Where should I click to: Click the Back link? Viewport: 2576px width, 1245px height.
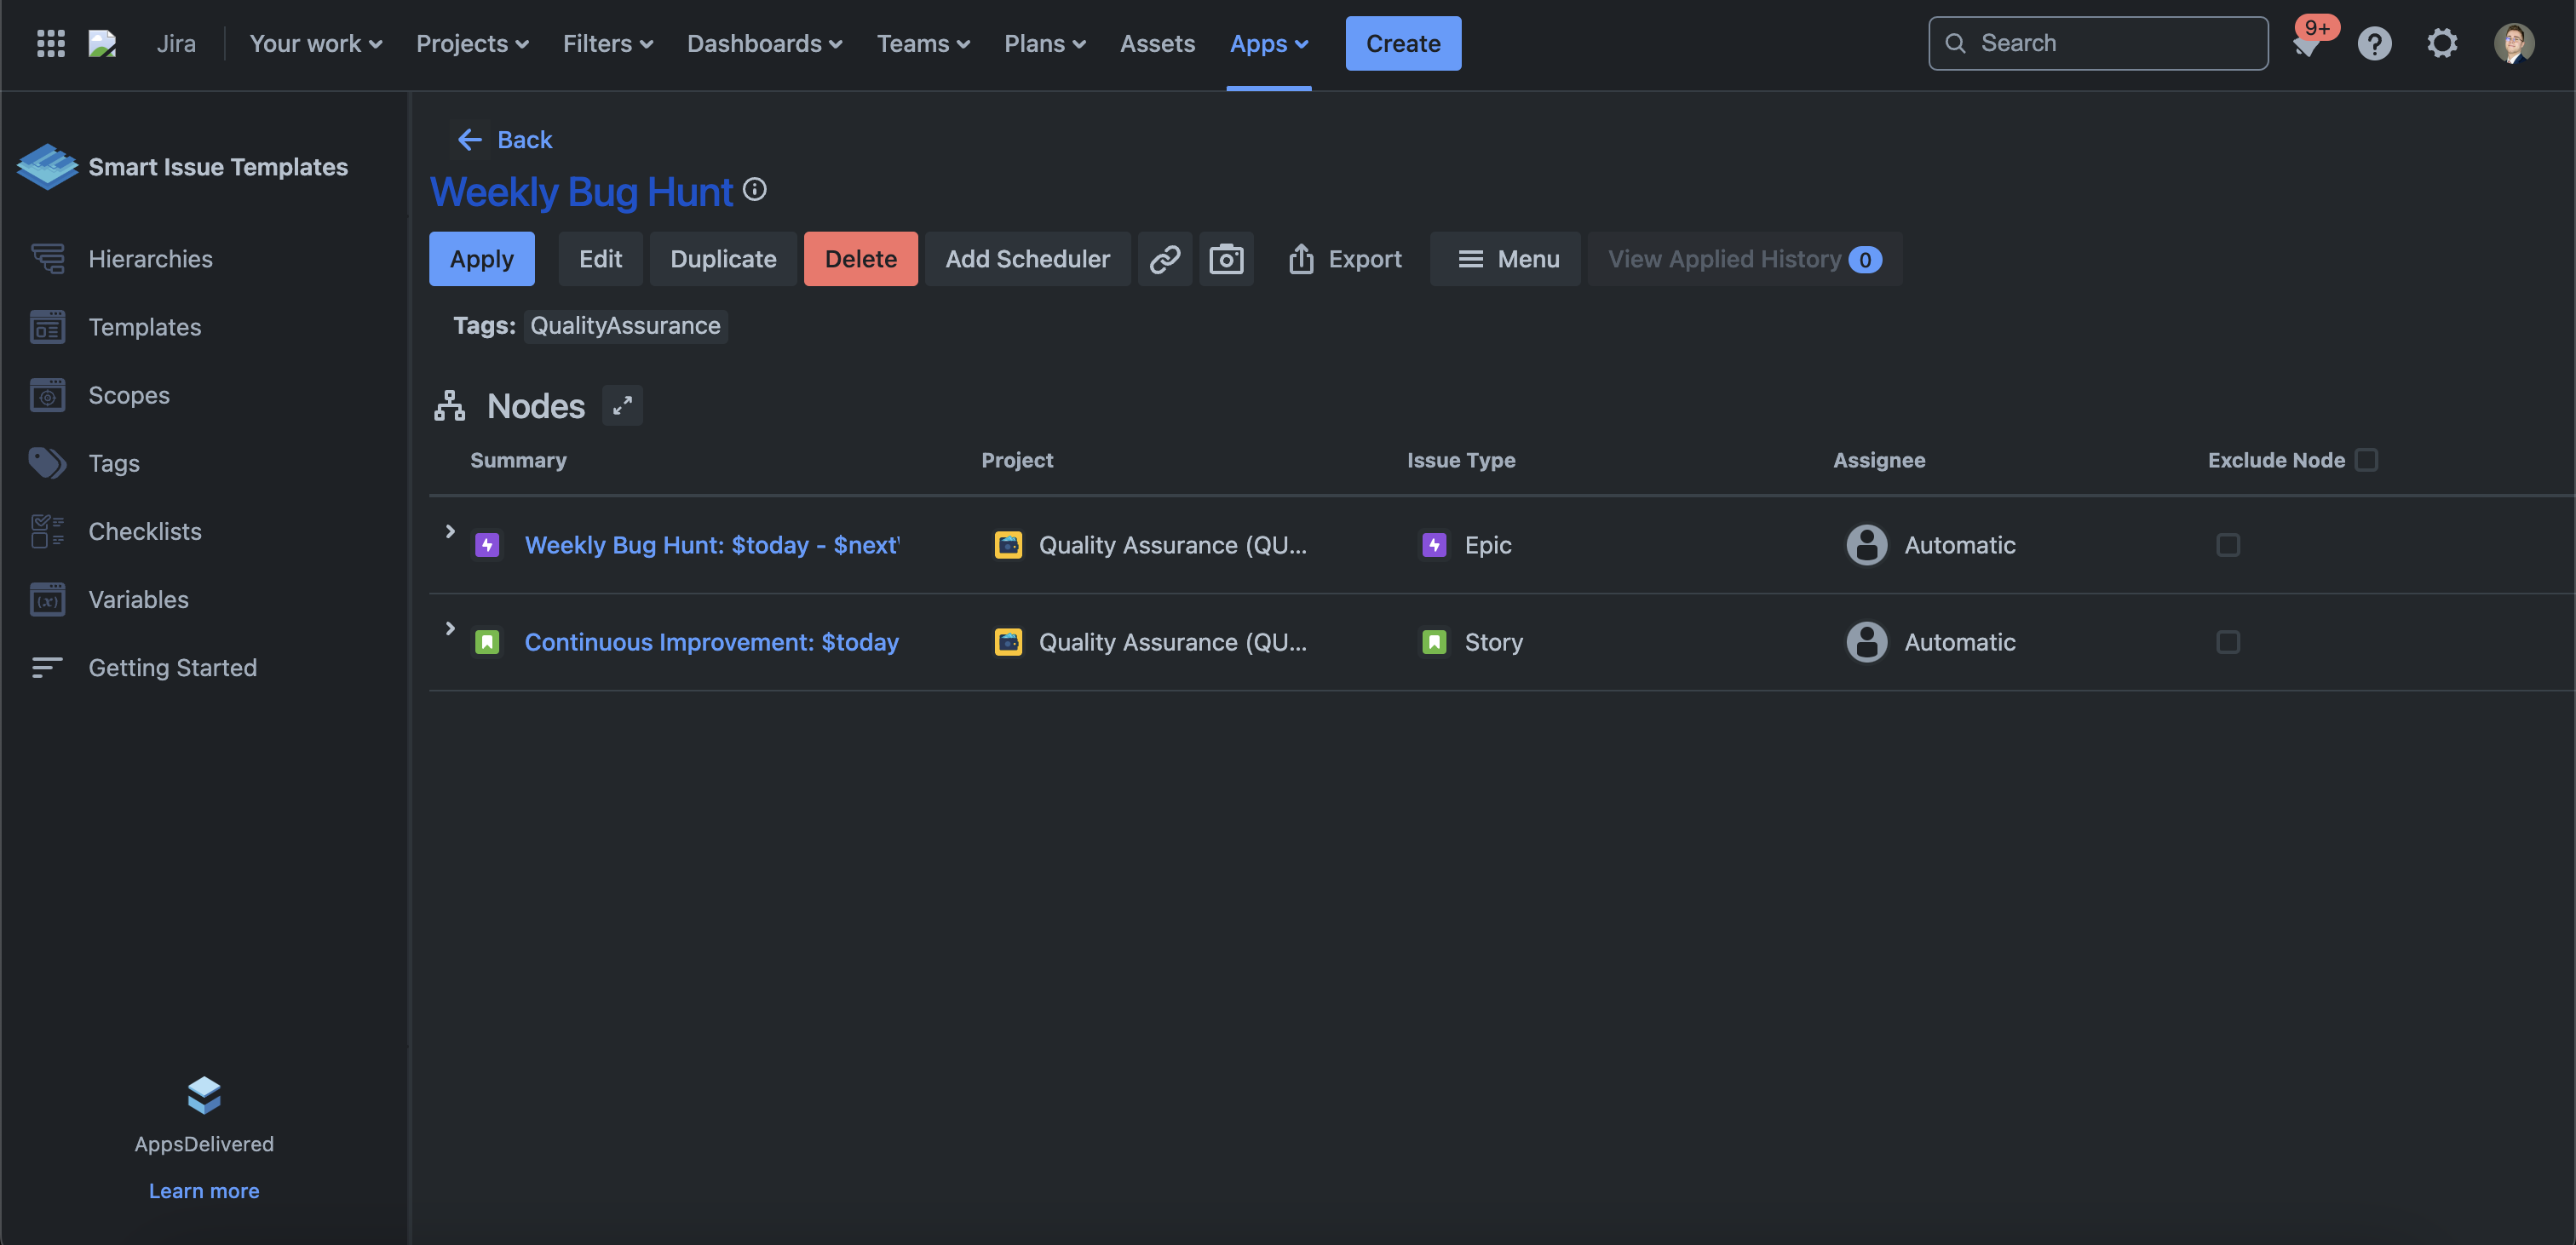click(505, 140)
